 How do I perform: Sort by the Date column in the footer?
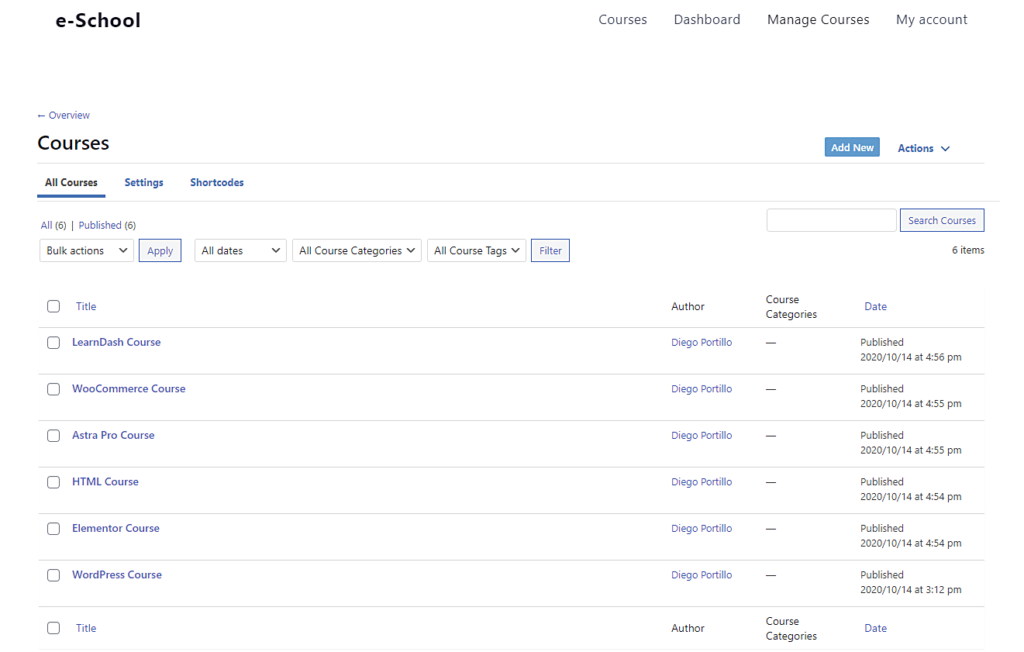875,628
